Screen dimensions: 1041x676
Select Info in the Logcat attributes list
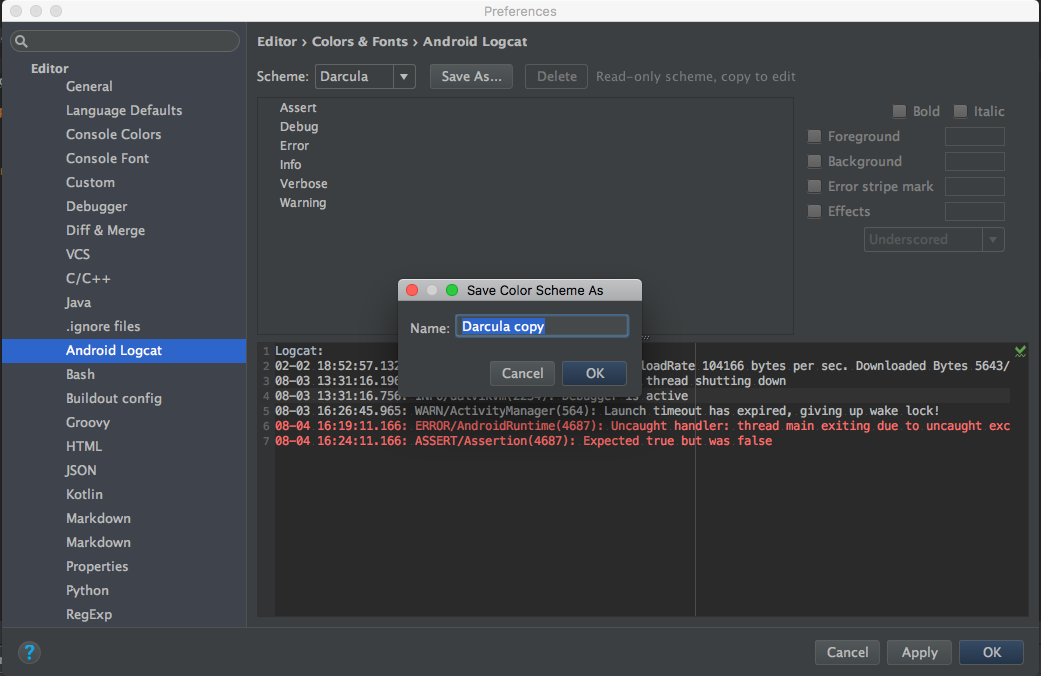290,165
